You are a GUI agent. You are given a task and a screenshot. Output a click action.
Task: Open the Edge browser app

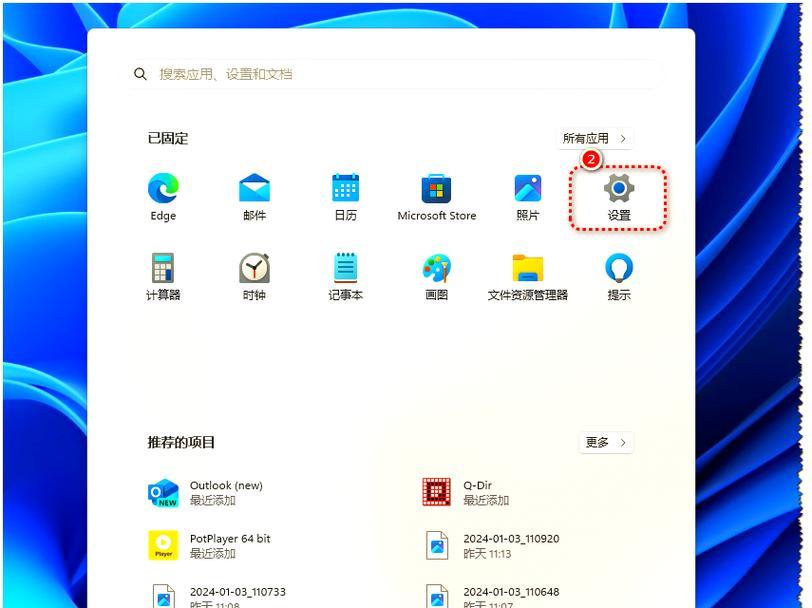[x=163, y=197]
